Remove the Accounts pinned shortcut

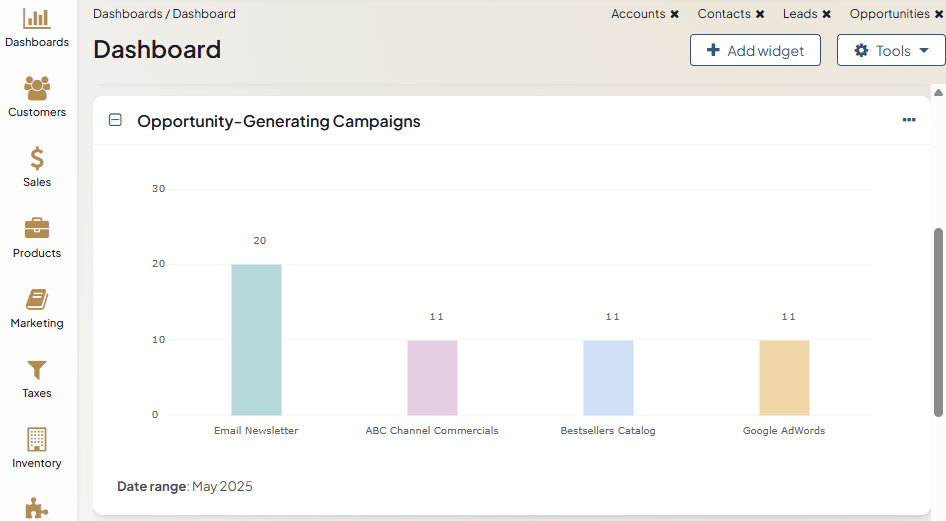675,14
